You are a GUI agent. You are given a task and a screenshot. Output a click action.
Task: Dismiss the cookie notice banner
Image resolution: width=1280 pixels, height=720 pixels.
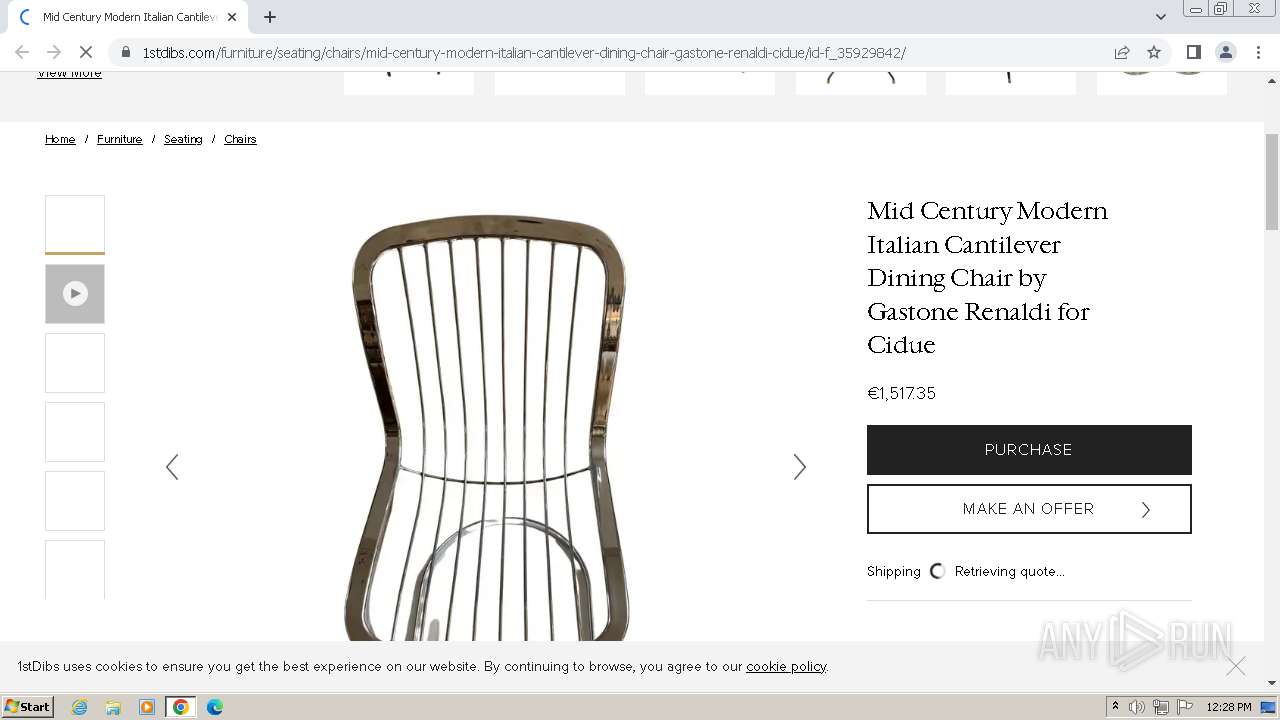pyautogui.click(x=1236, y=666)
